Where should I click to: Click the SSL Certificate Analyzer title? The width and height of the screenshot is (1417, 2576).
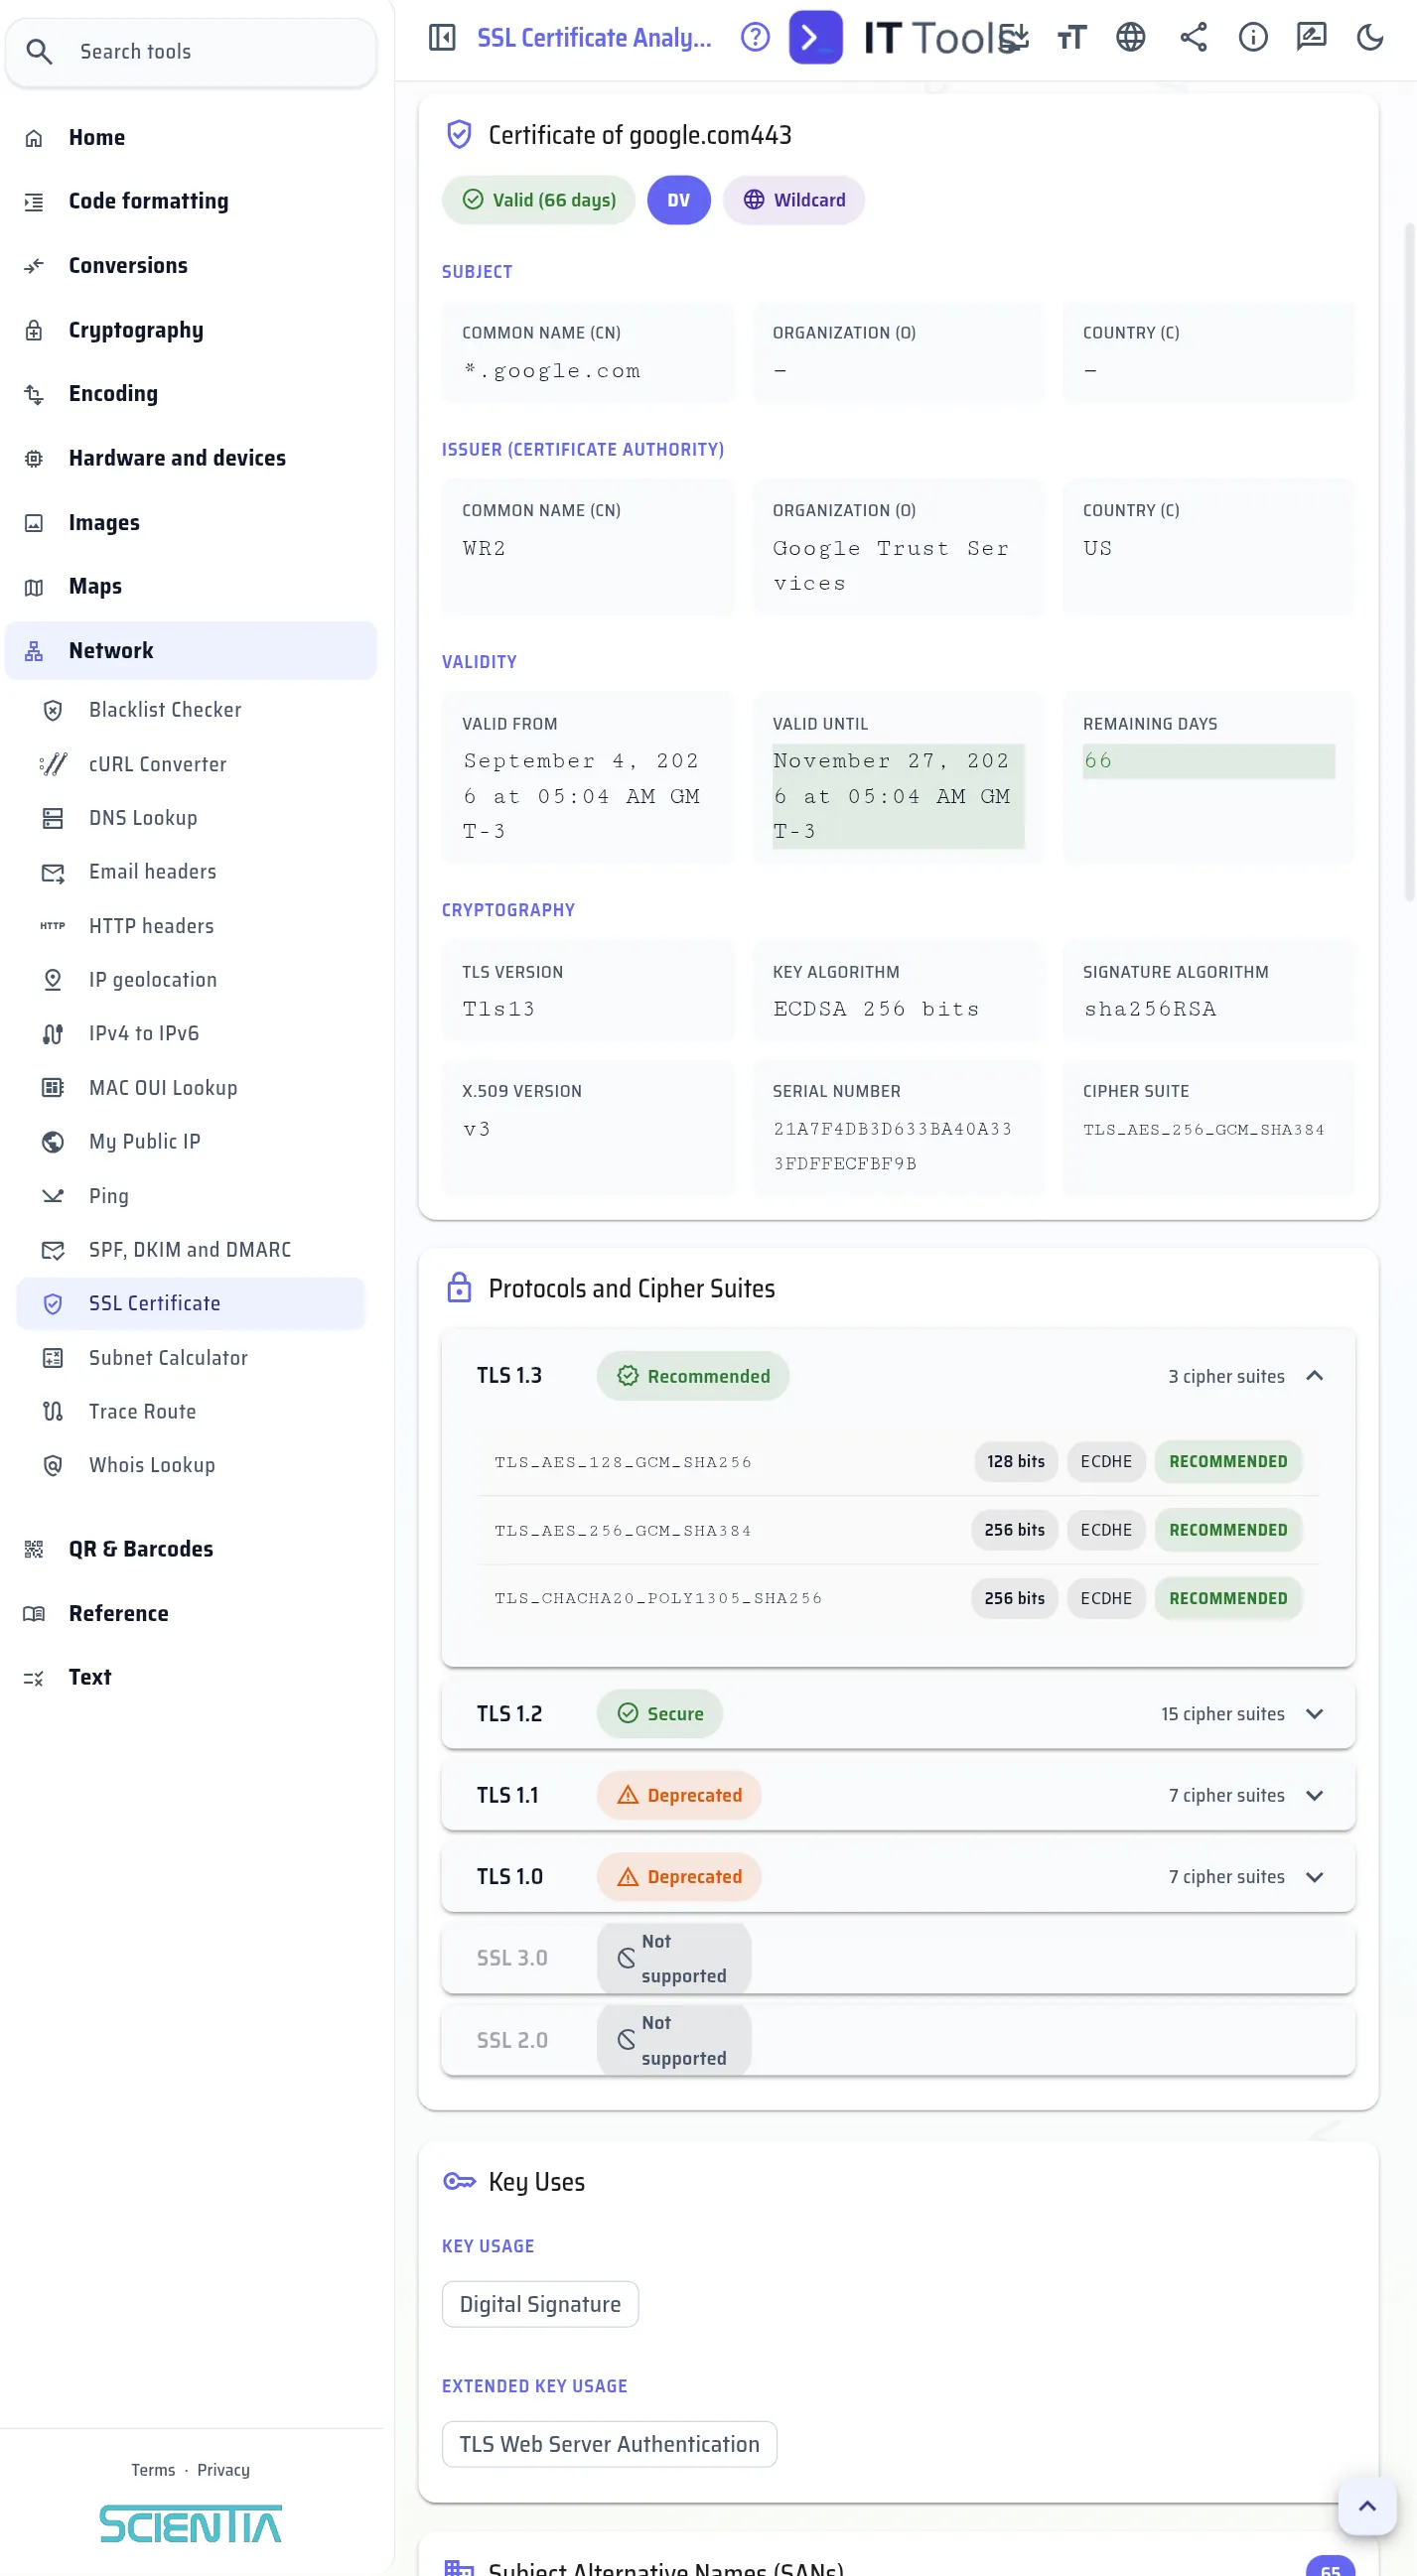click(x=594, y=38)
